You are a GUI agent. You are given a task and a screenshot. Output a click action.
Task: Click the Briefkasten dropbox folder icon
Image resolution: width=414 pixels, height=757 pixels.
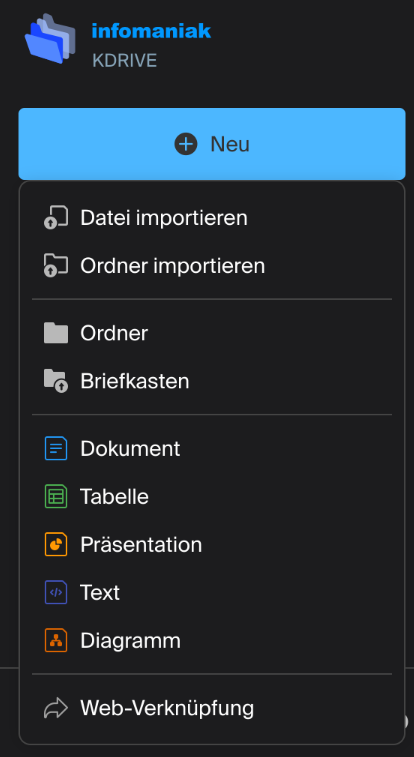(56, 381)
